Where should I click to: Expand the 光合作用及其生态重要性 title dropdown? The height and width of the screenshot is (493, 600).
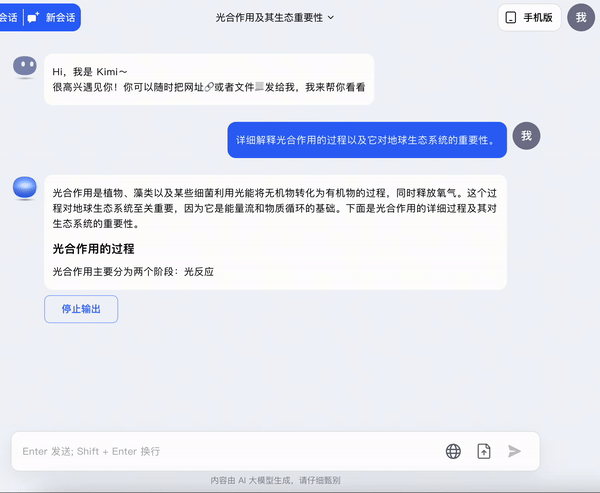tap(275, 17)
